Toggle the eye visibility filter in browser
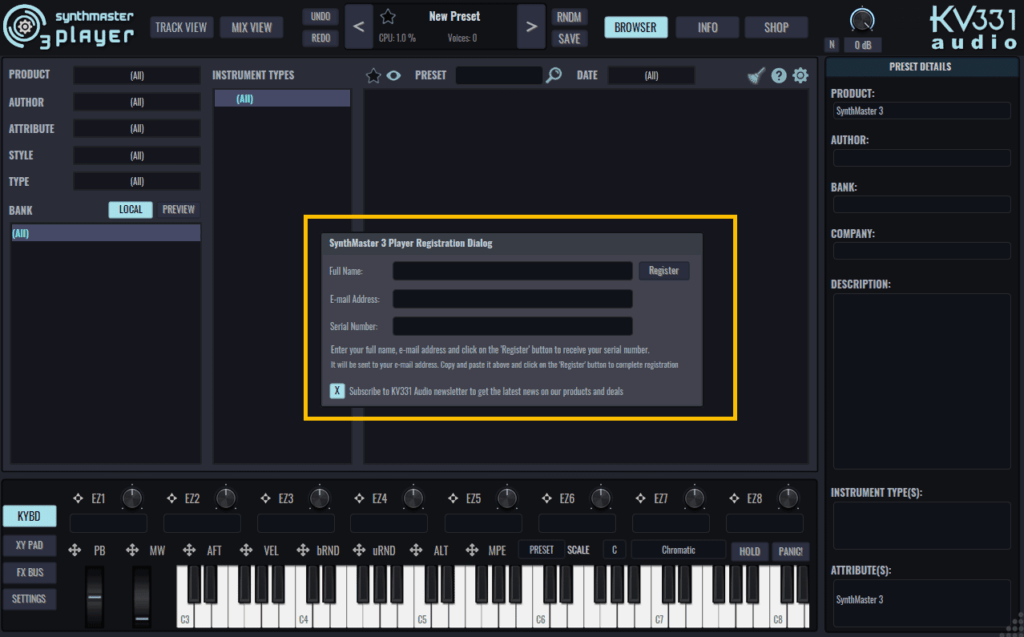 (393, 76)
